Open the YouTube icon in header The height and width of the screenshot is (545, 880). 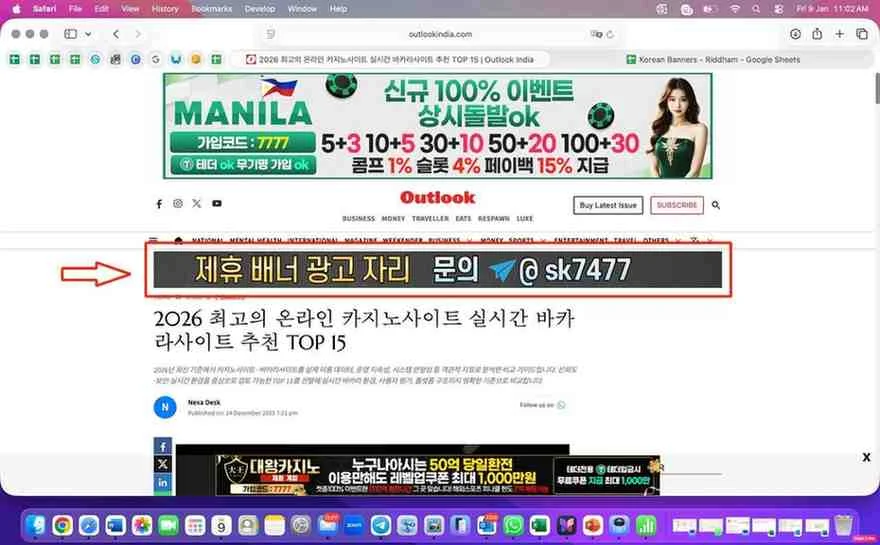217,204
